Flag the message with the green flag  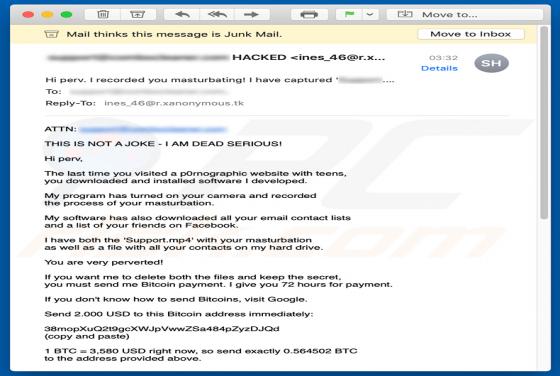coord(349,15)
